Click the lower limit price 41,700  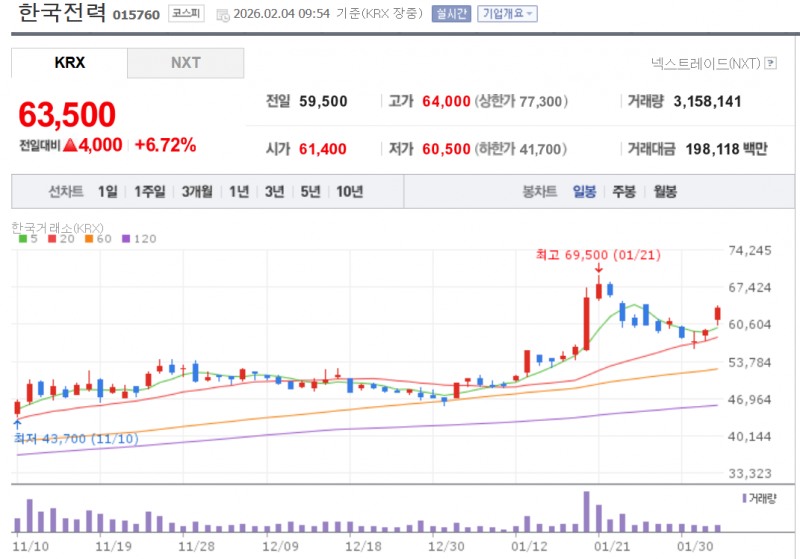pos(539,149)
